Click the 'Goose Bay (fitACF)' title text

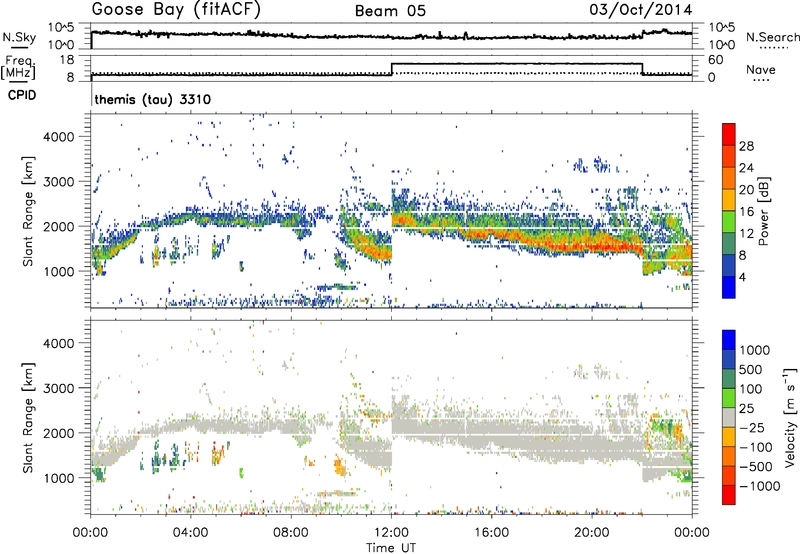[x=176, y=10]
